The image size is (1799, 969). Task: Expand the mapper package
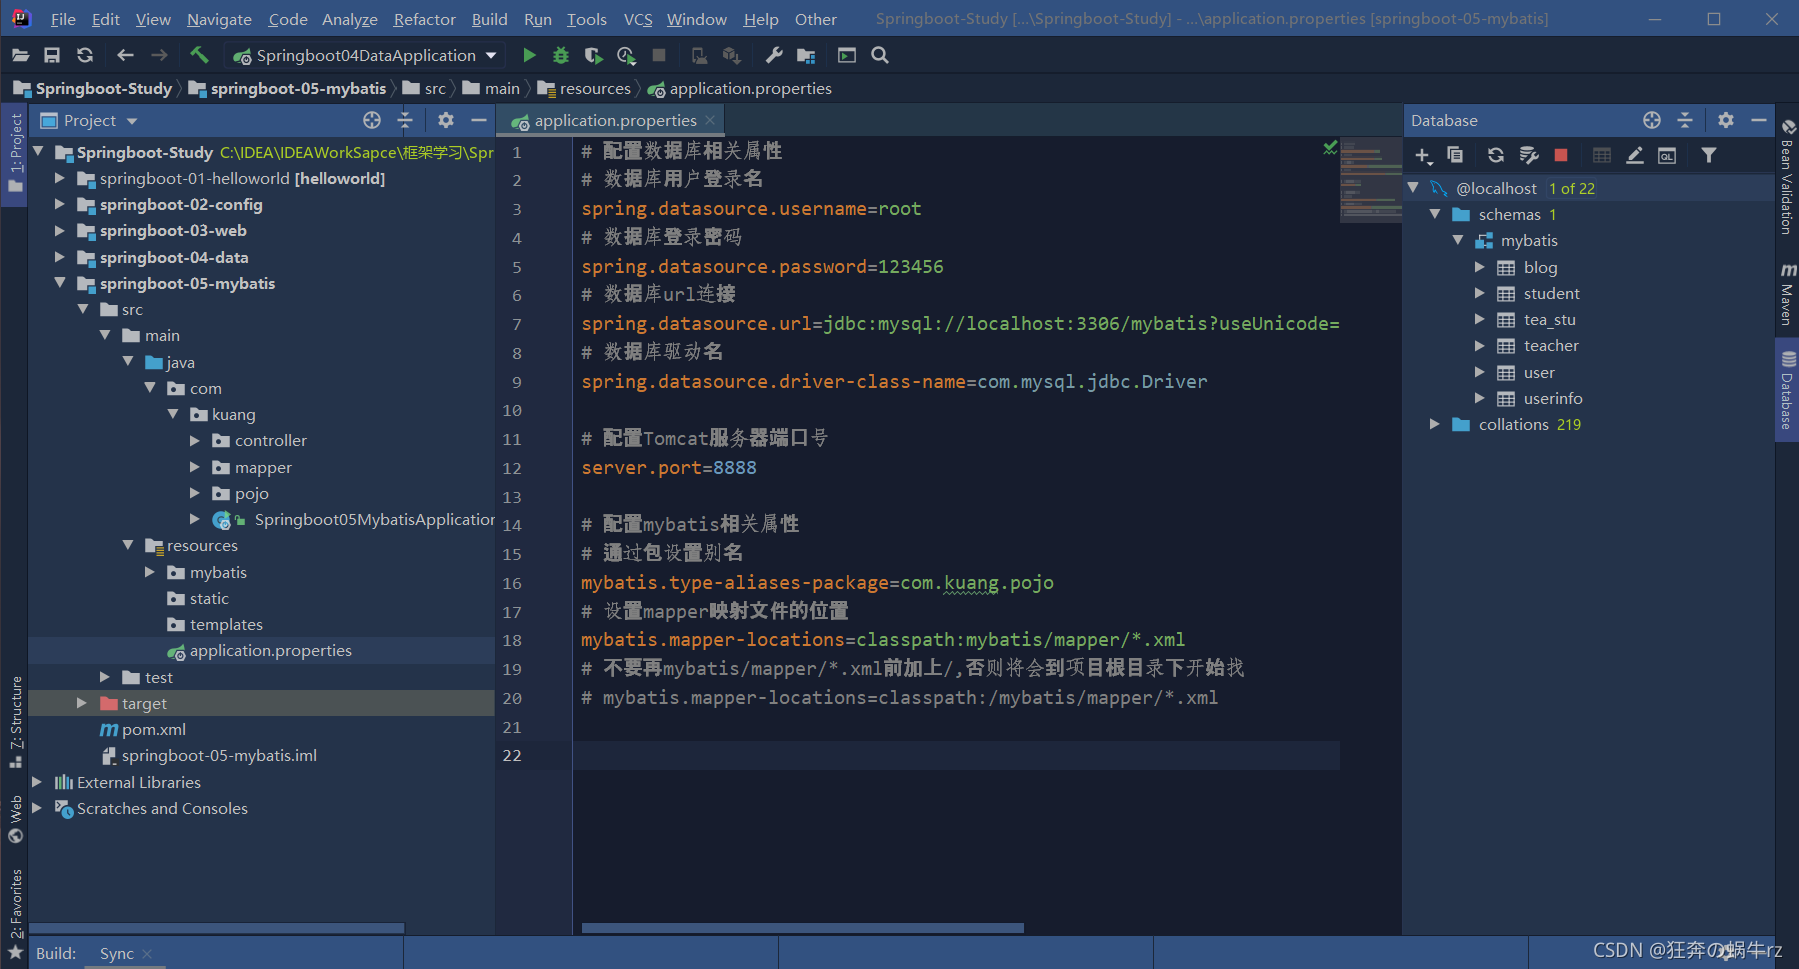195,467
